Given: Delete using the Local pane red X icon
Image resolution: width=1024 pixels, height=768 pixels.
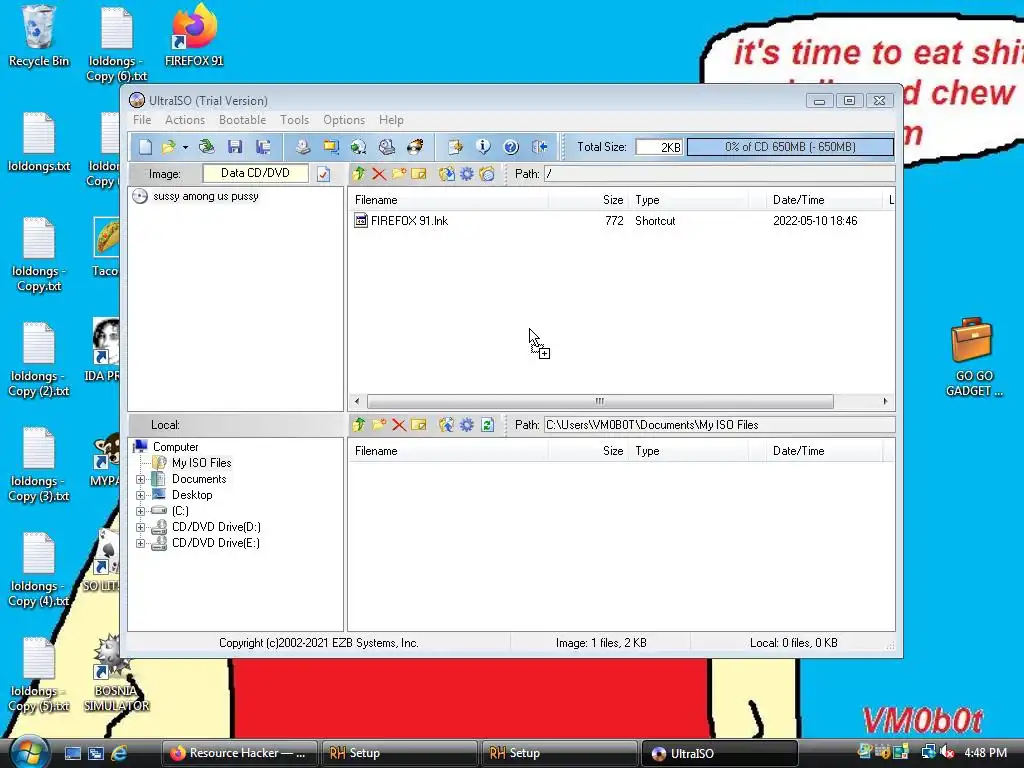Looking at the screenshot, I should coord(399,424).
